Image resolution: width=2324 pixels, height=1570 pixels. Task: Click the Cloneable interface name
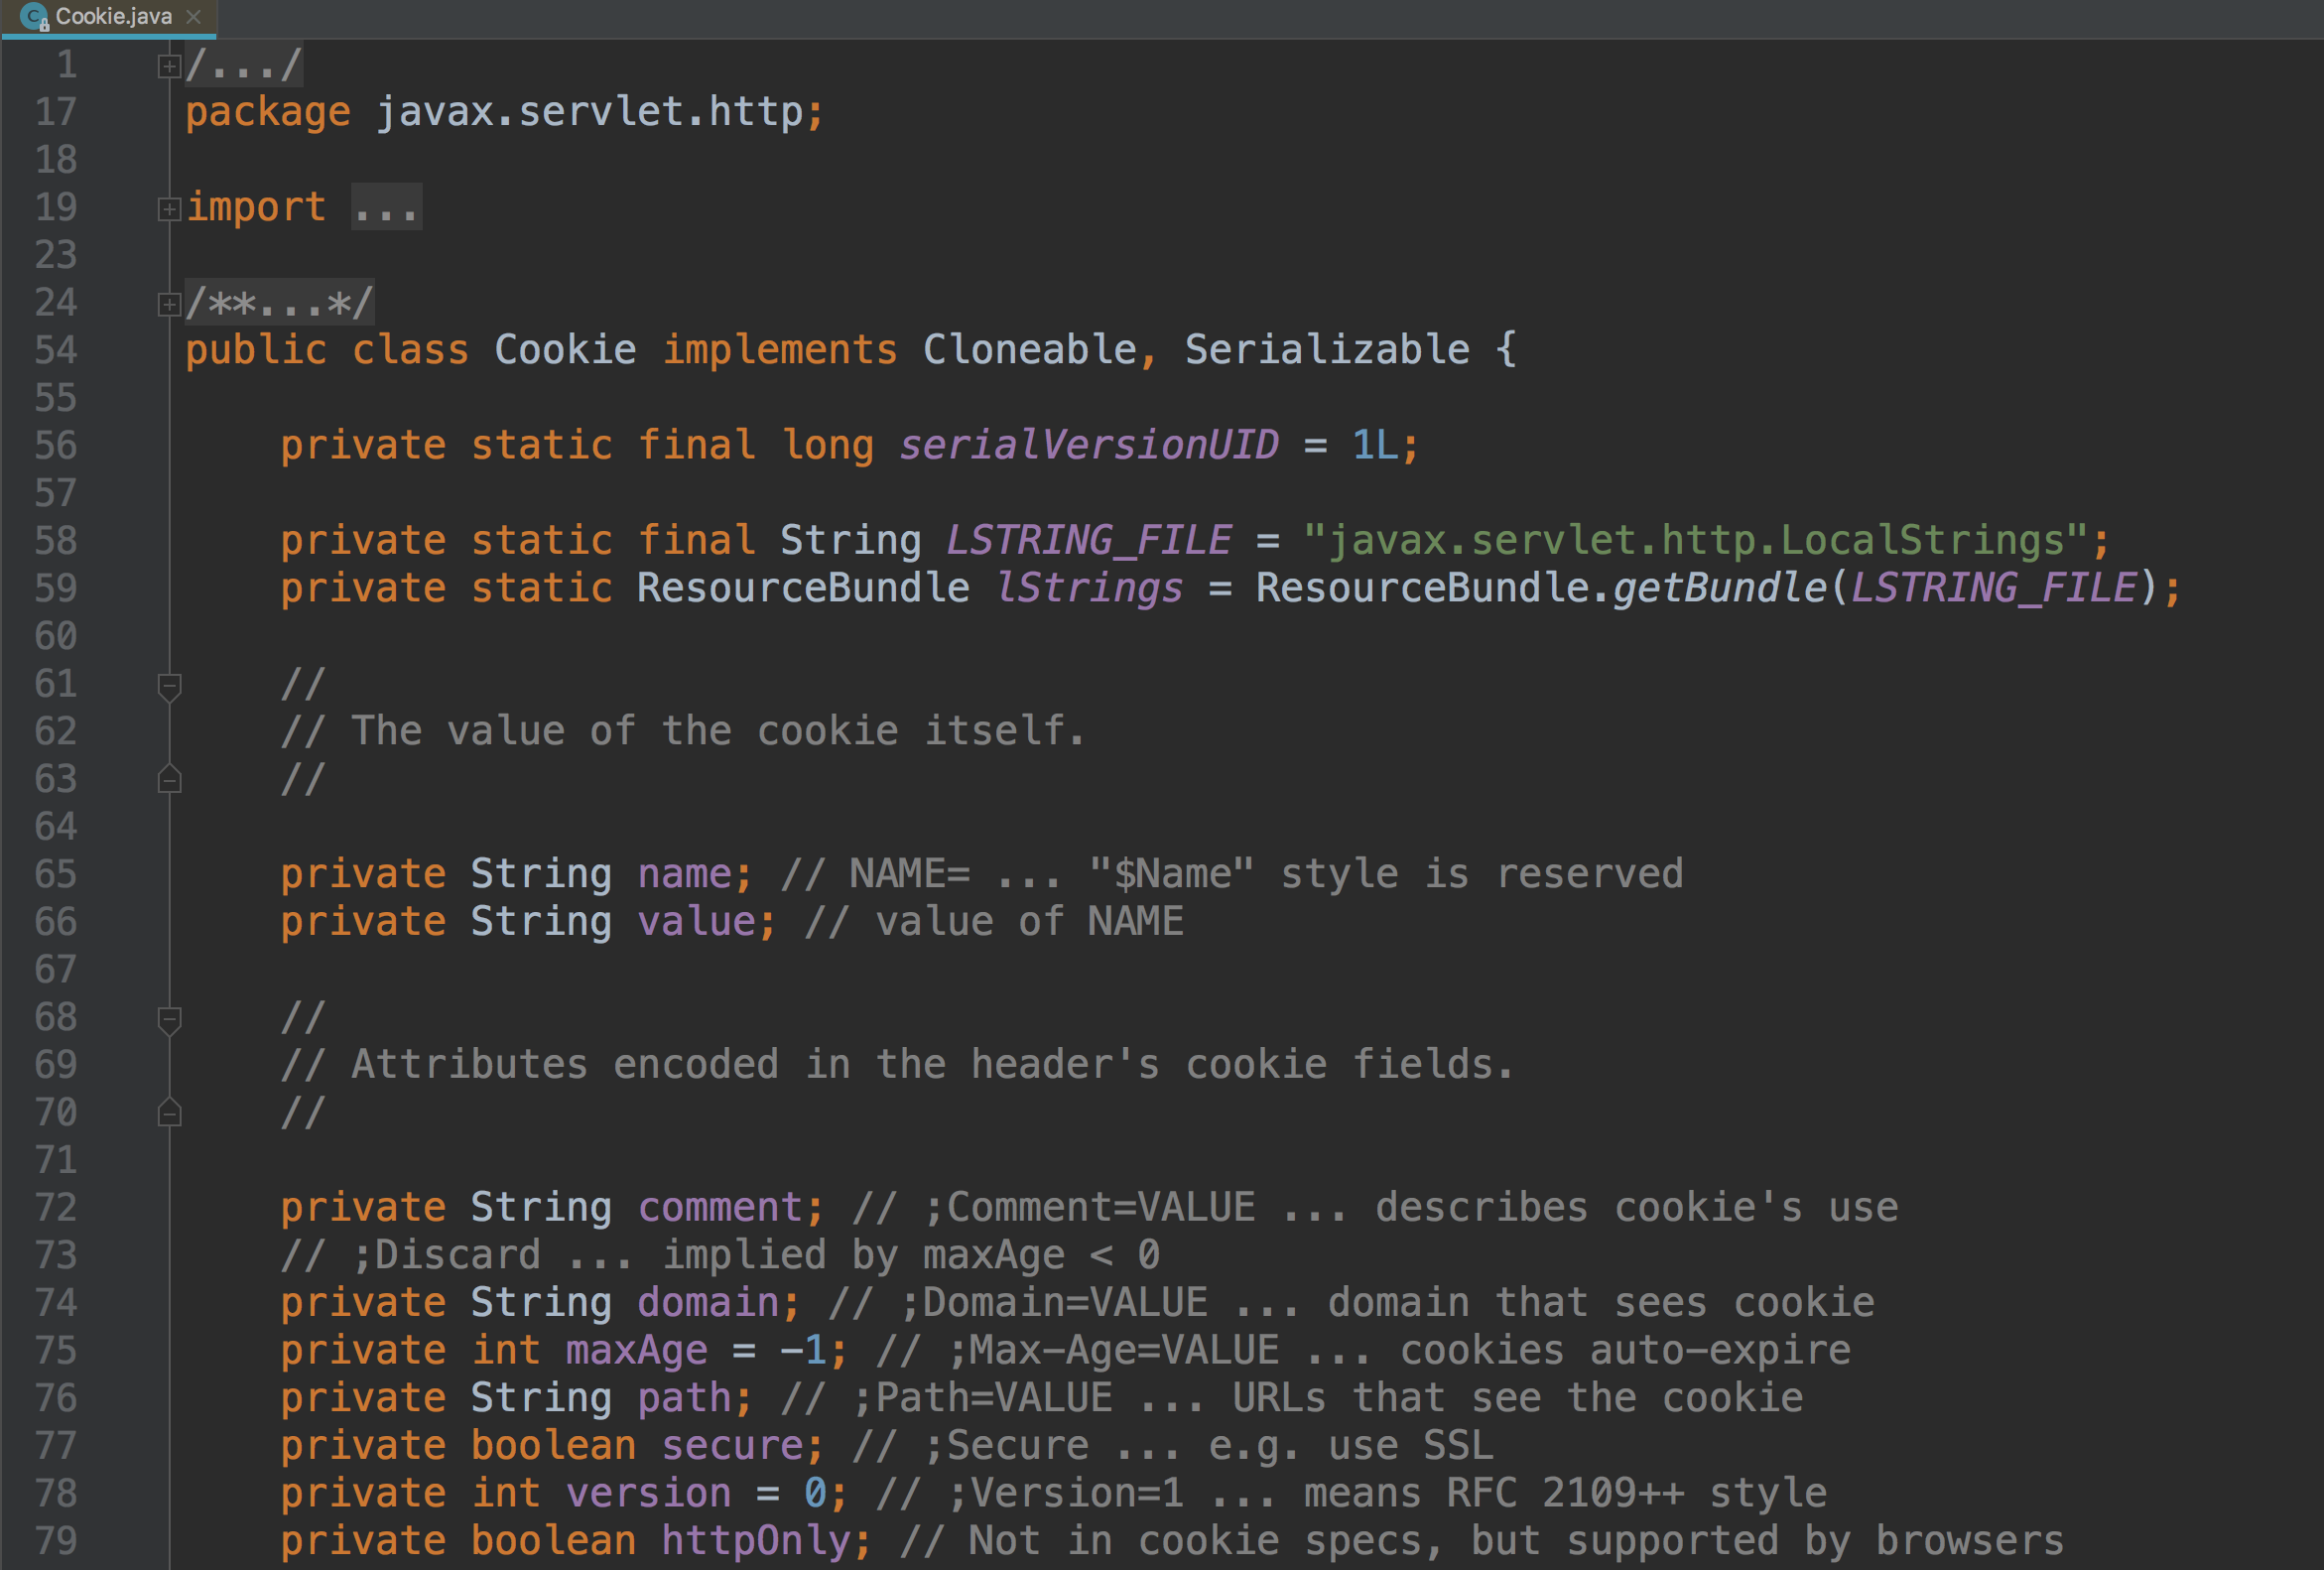(1029, 350)
